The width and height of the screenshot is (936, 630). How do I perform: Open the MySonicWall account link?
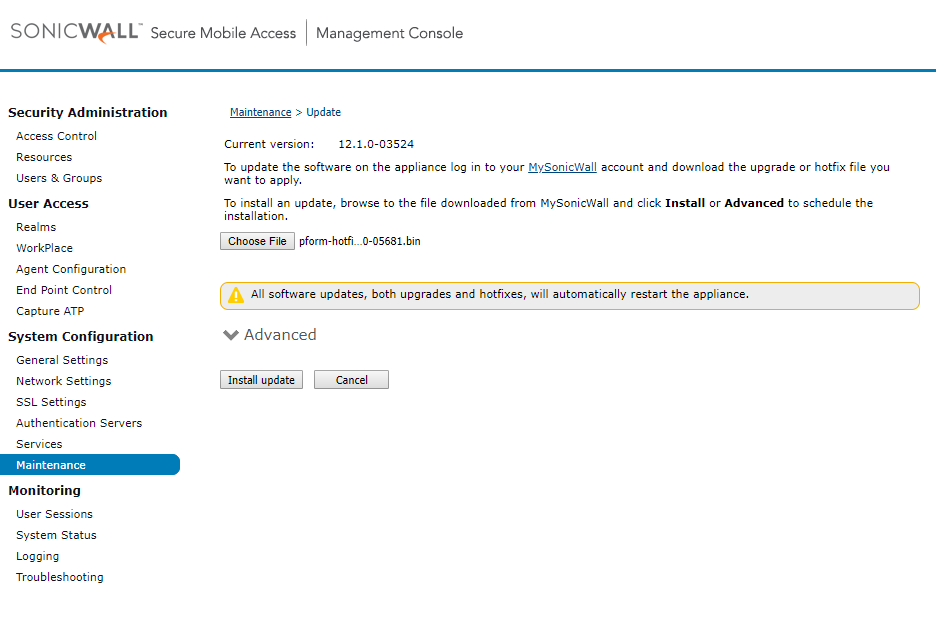562,167
